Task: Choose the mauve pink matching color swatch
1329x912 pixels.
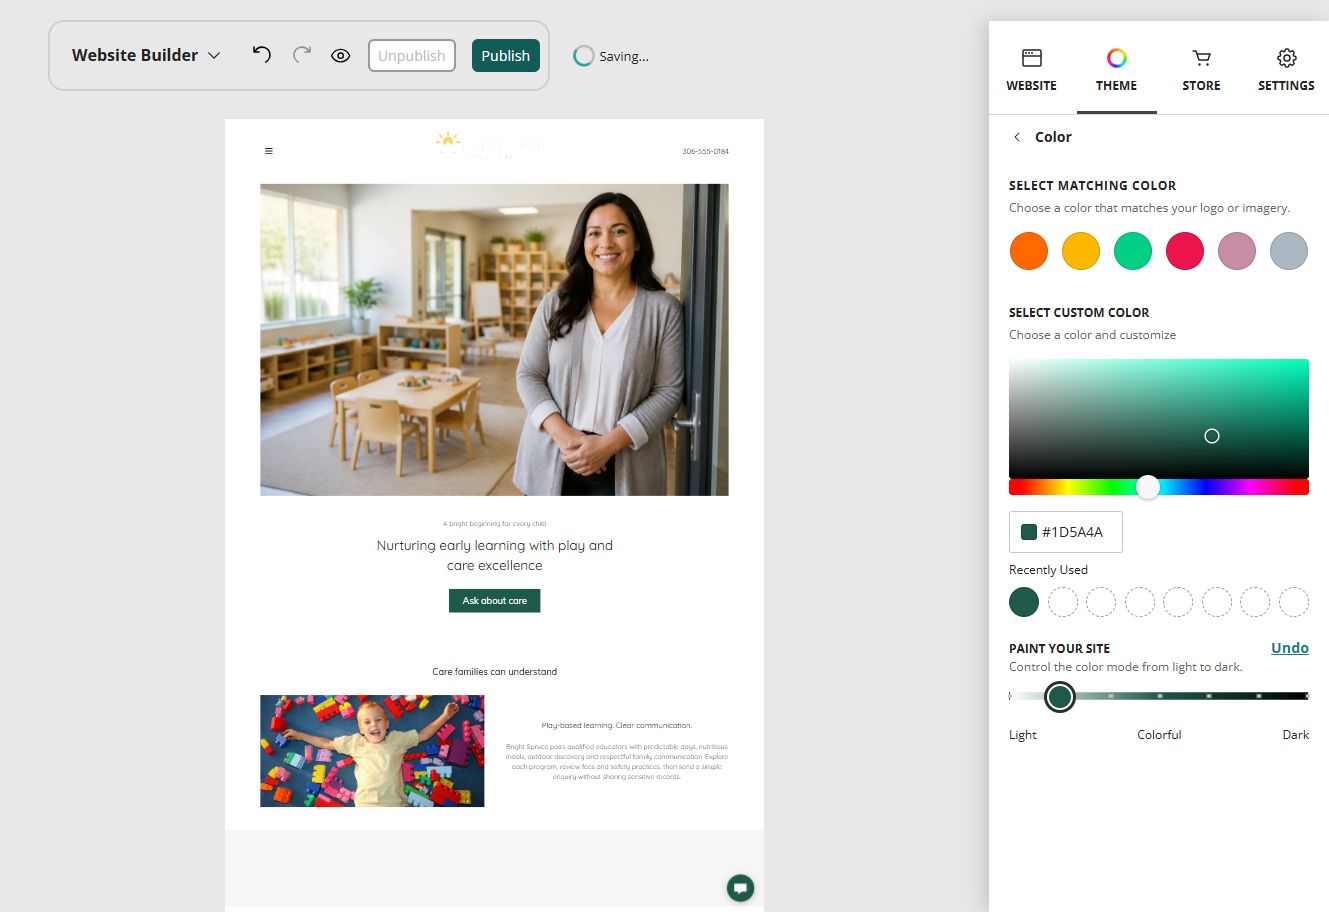Action: (1237, 251)
